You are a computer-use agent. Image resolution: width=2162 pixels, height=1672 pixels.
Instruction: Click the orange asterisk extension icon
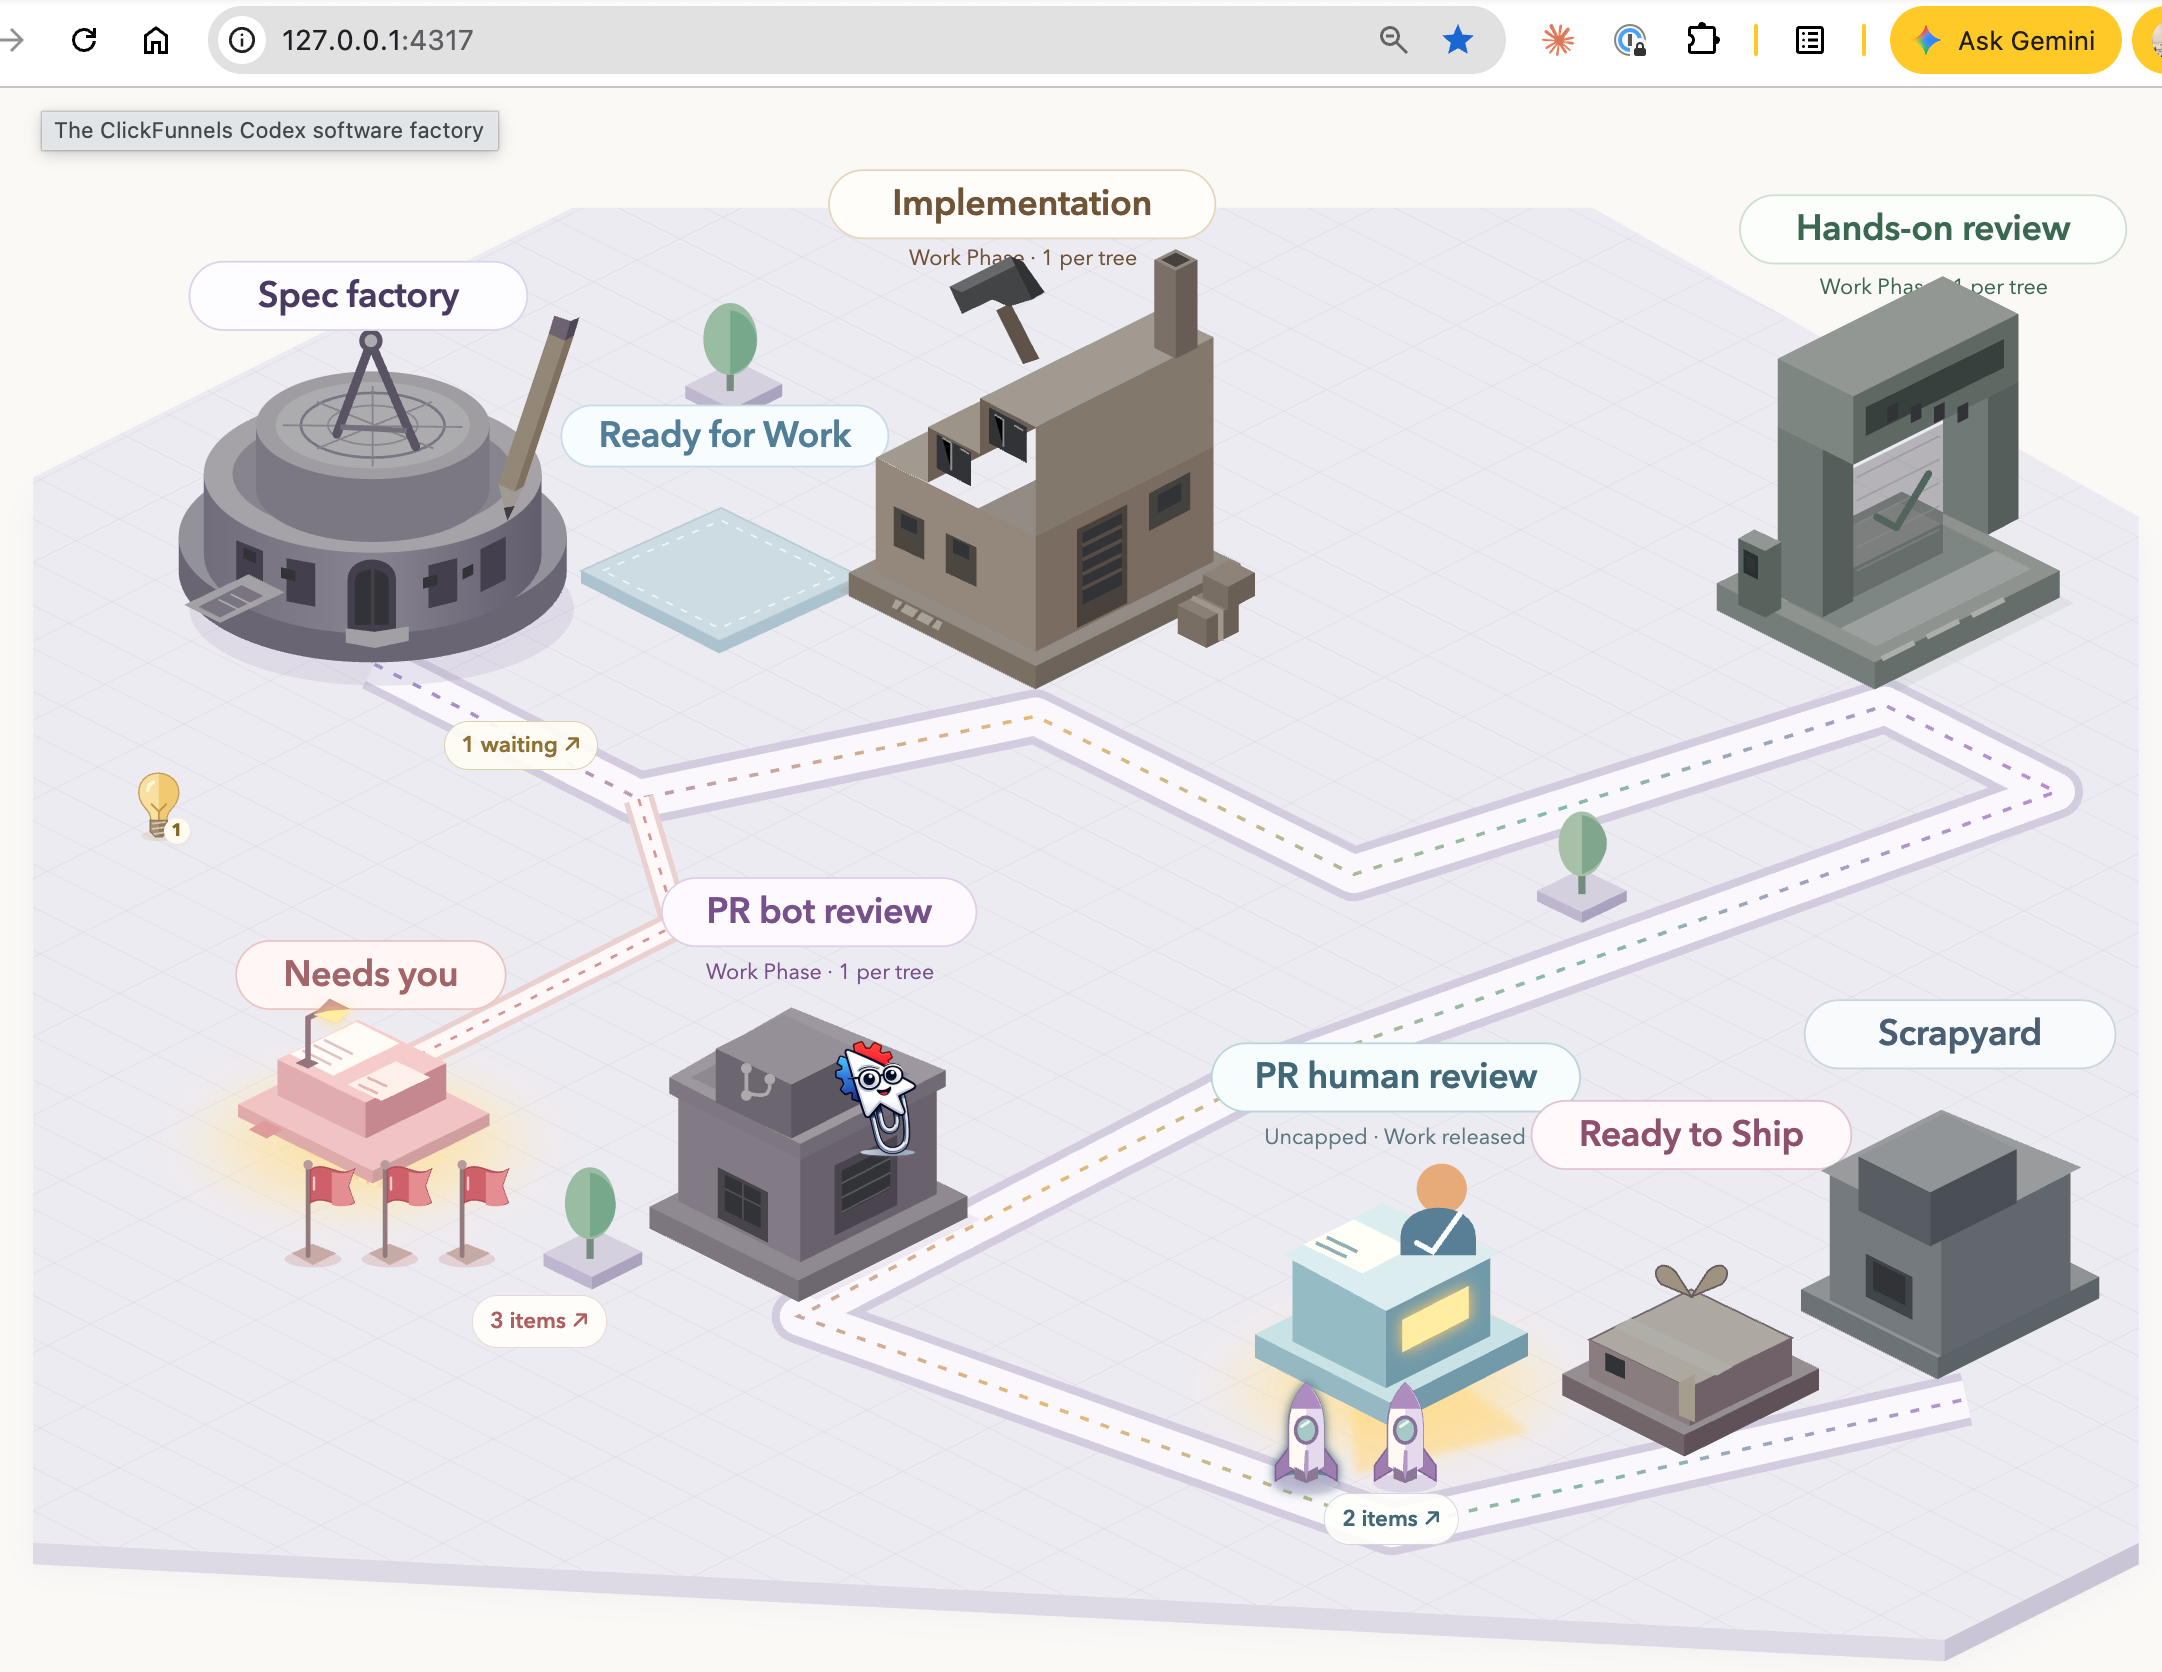[x=1558, y=40]
